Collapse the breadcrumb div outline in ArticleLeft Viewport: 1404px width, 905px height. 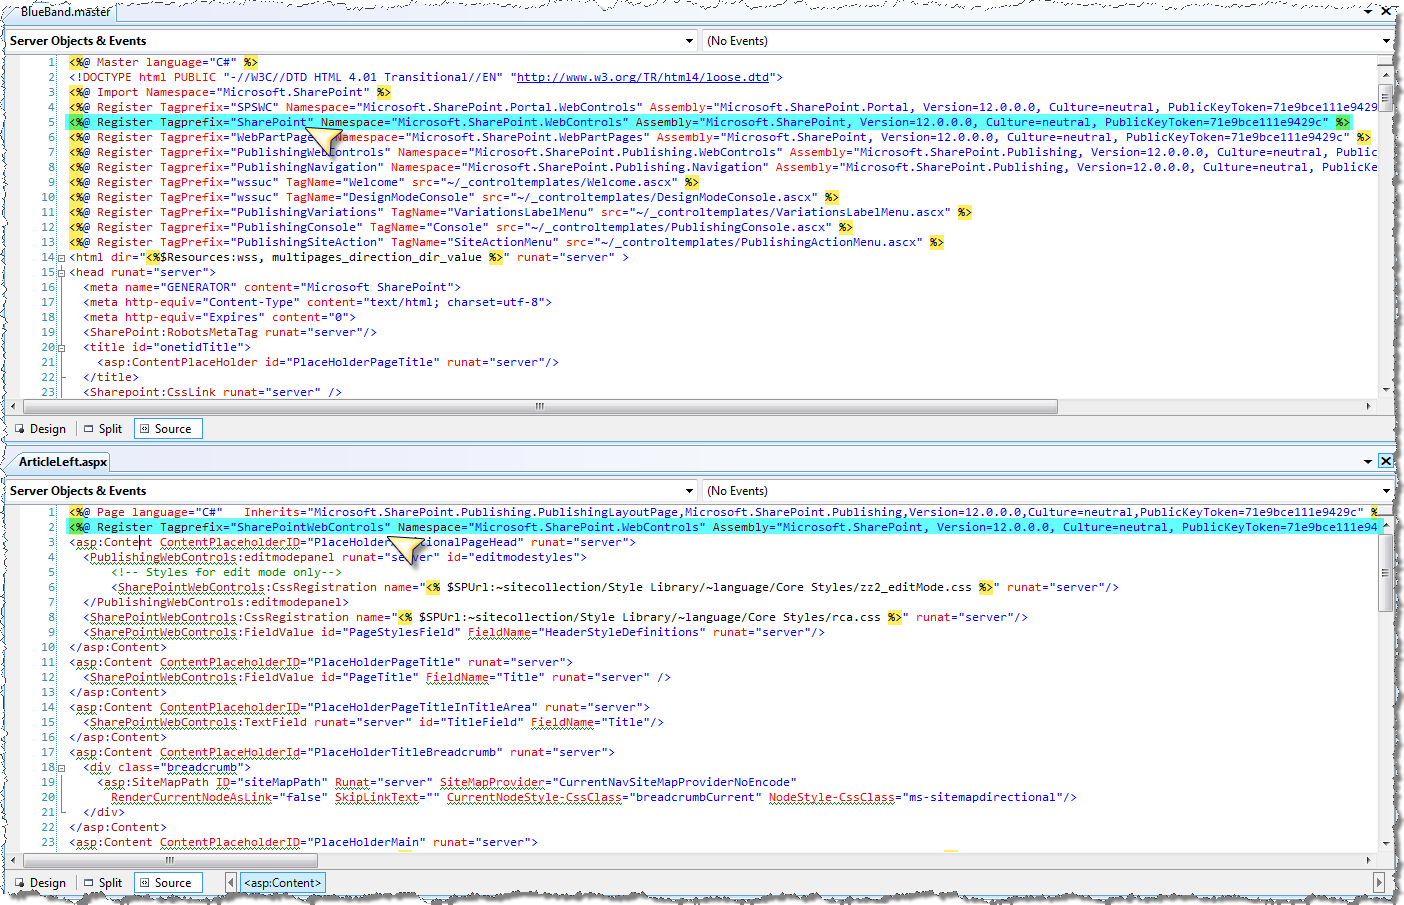(x=61, y=767)
